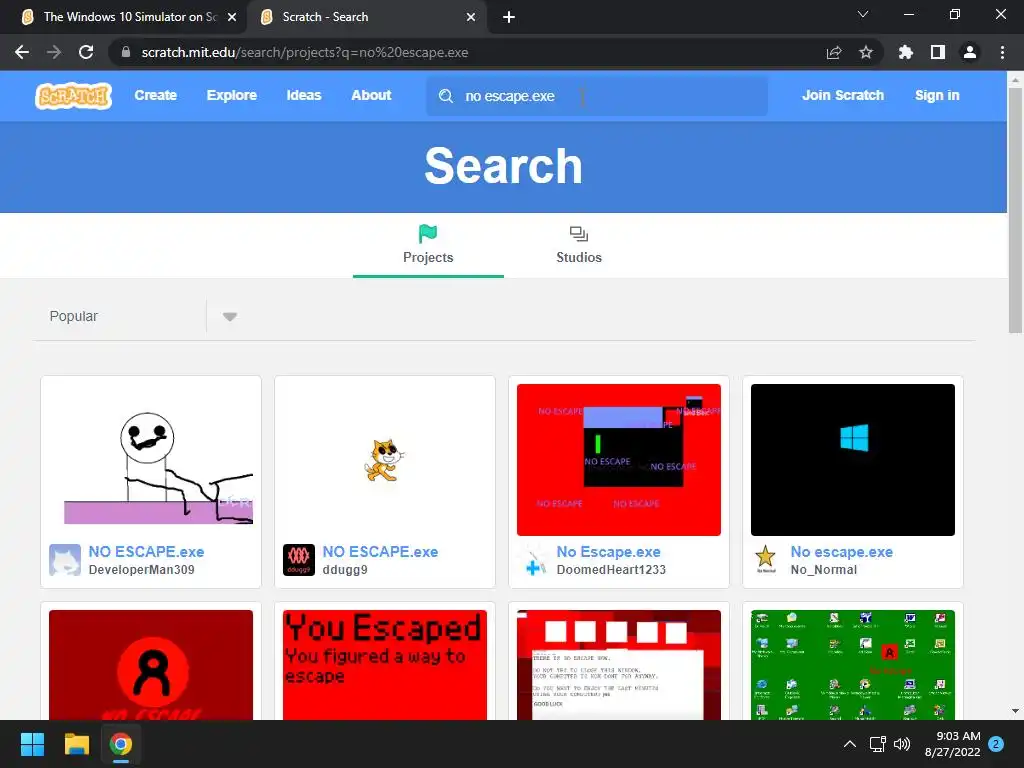This screenshot has height=768, width=1024.
Task: Open No_Normal's star avatar icon
Action: (x=765, y=560)
